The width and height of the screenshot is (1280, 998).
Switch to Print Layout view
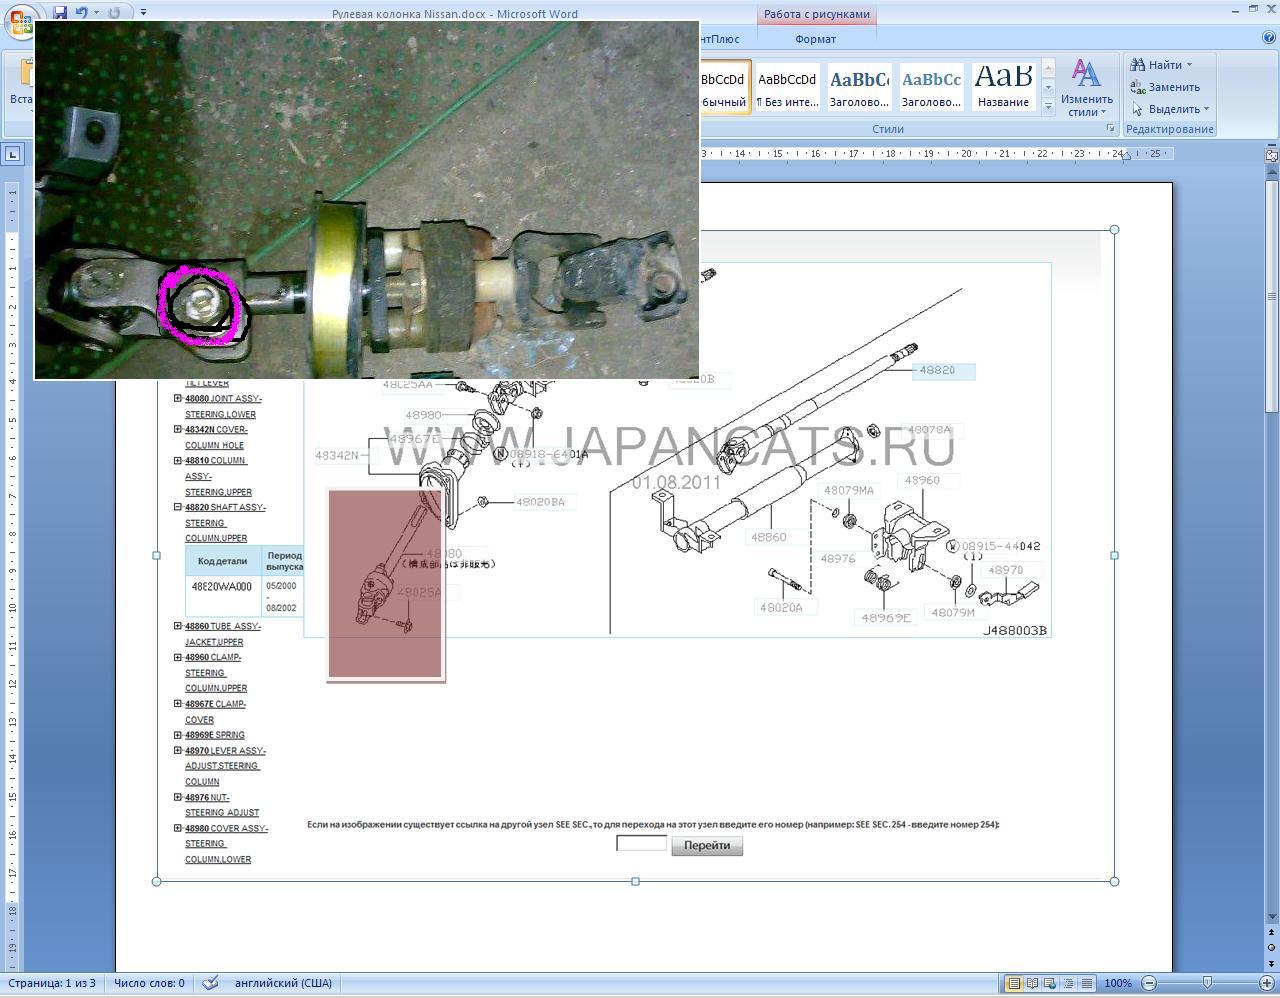tap(1014, 983)
